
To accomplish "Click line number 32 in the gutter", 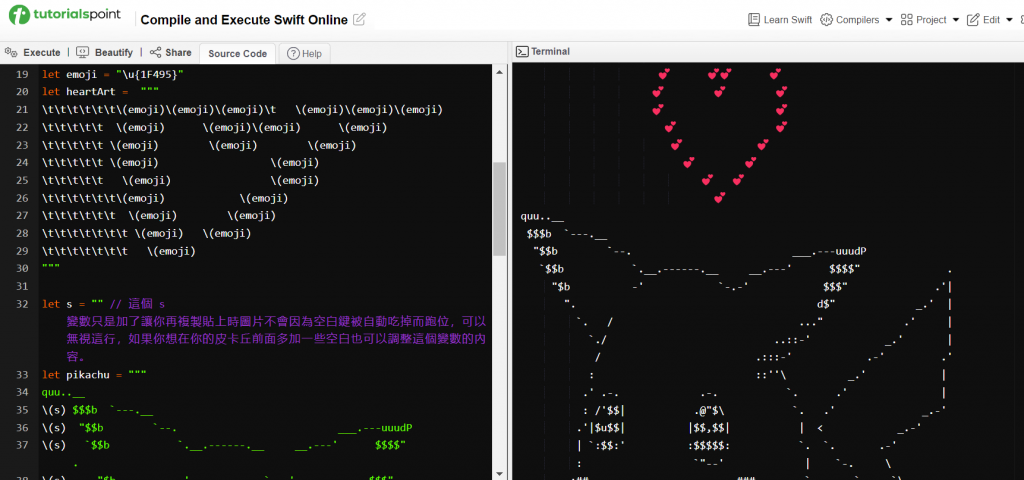I will coord(22,304).
